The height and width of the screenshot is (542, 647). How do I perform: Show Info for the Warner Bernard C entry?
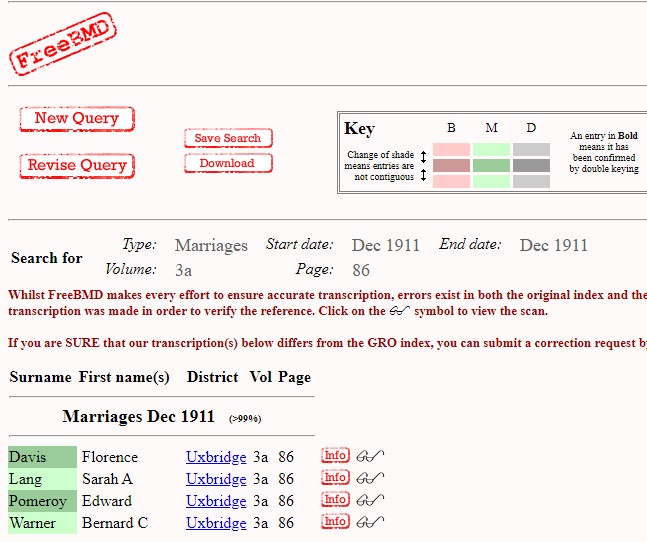335,522
